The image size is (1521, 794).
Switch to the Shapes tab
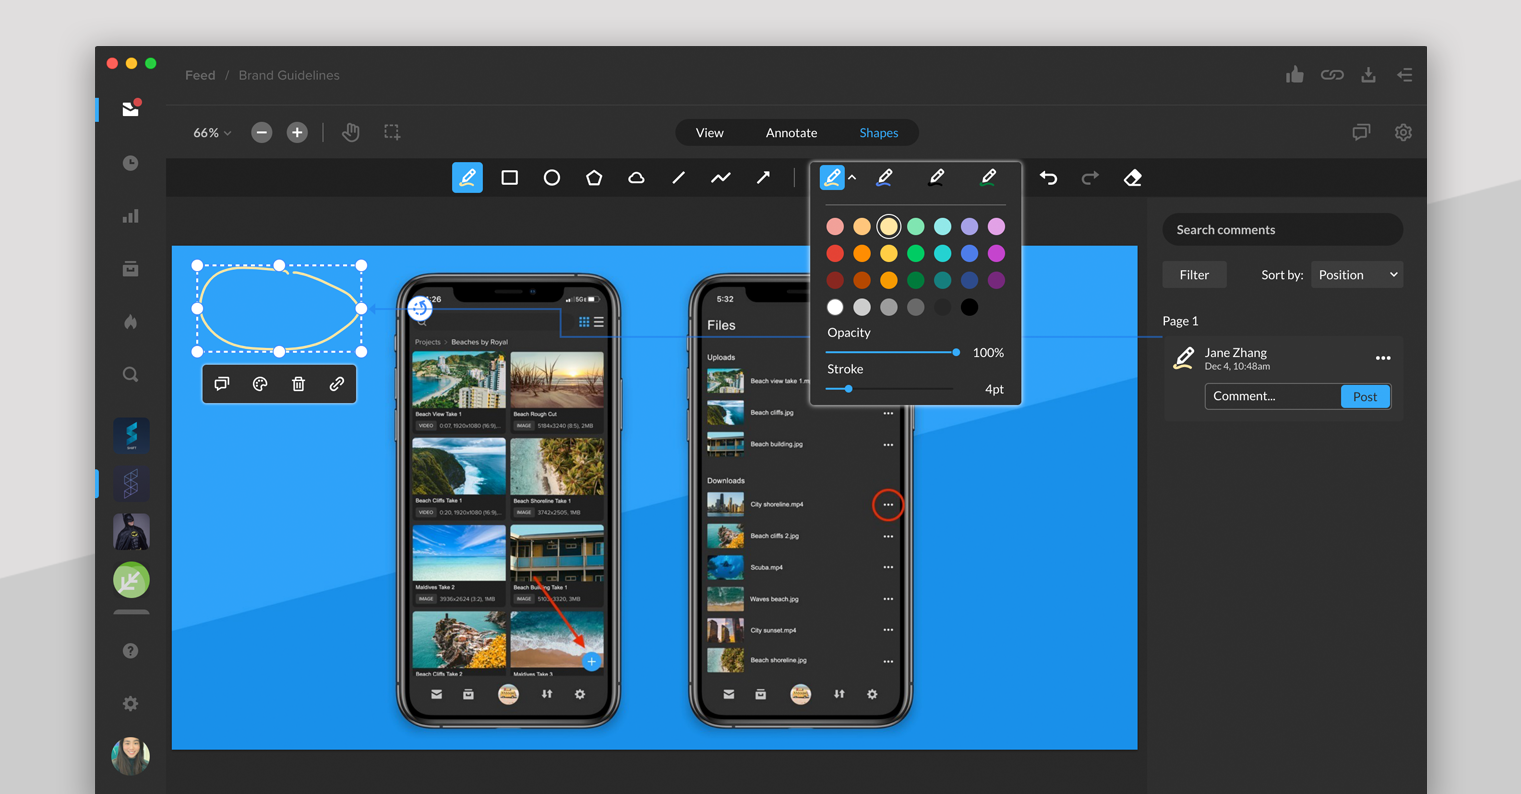[879, 133]
